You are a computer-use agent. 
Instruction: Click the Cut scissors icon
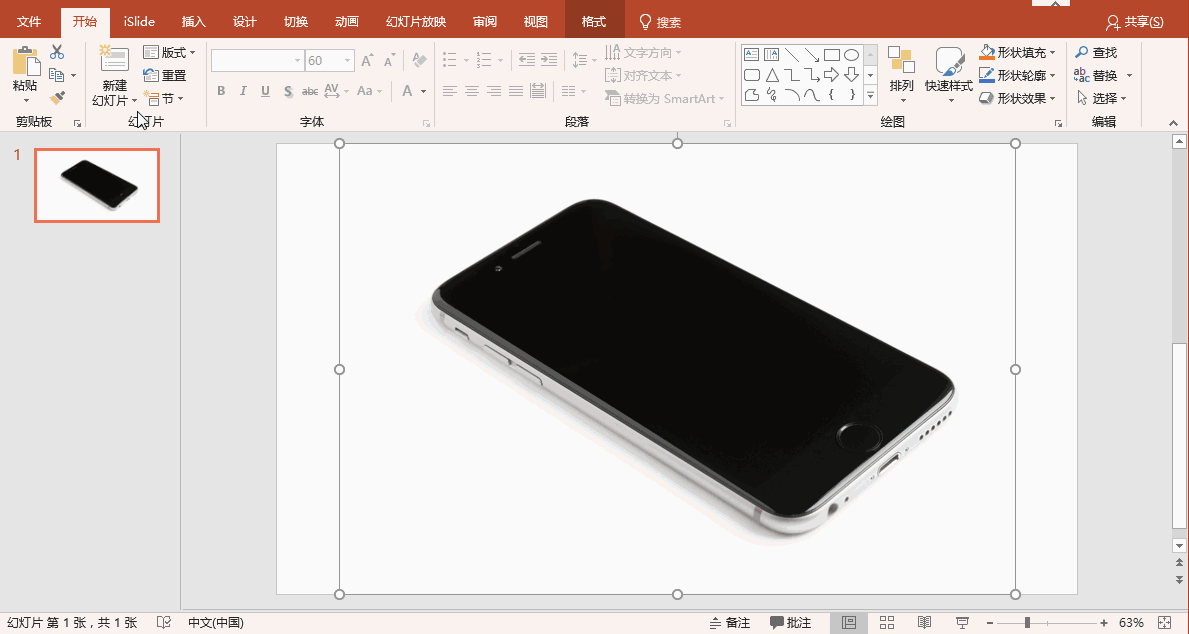[57, 52]
